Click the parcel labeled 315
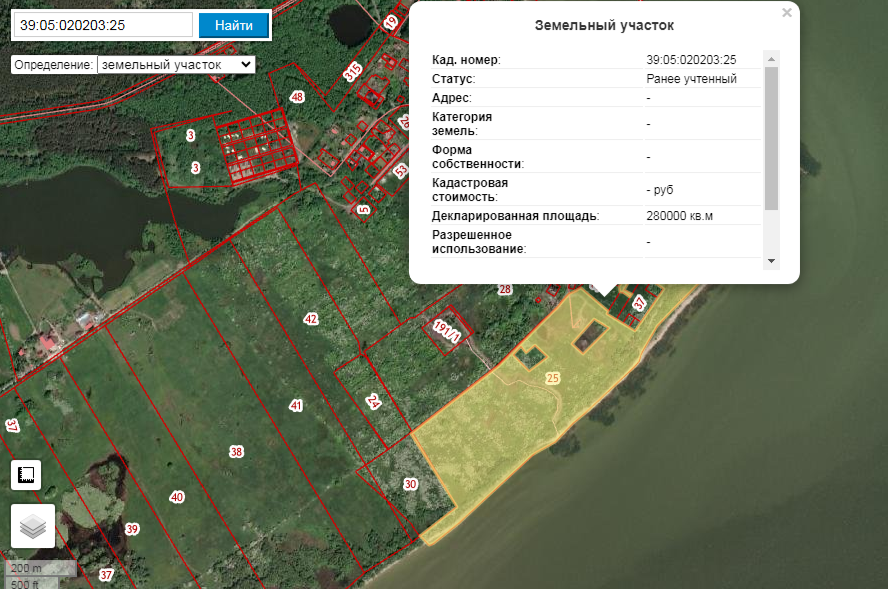The height and width of the screenshot is (589, 888). tap(352, 72)
